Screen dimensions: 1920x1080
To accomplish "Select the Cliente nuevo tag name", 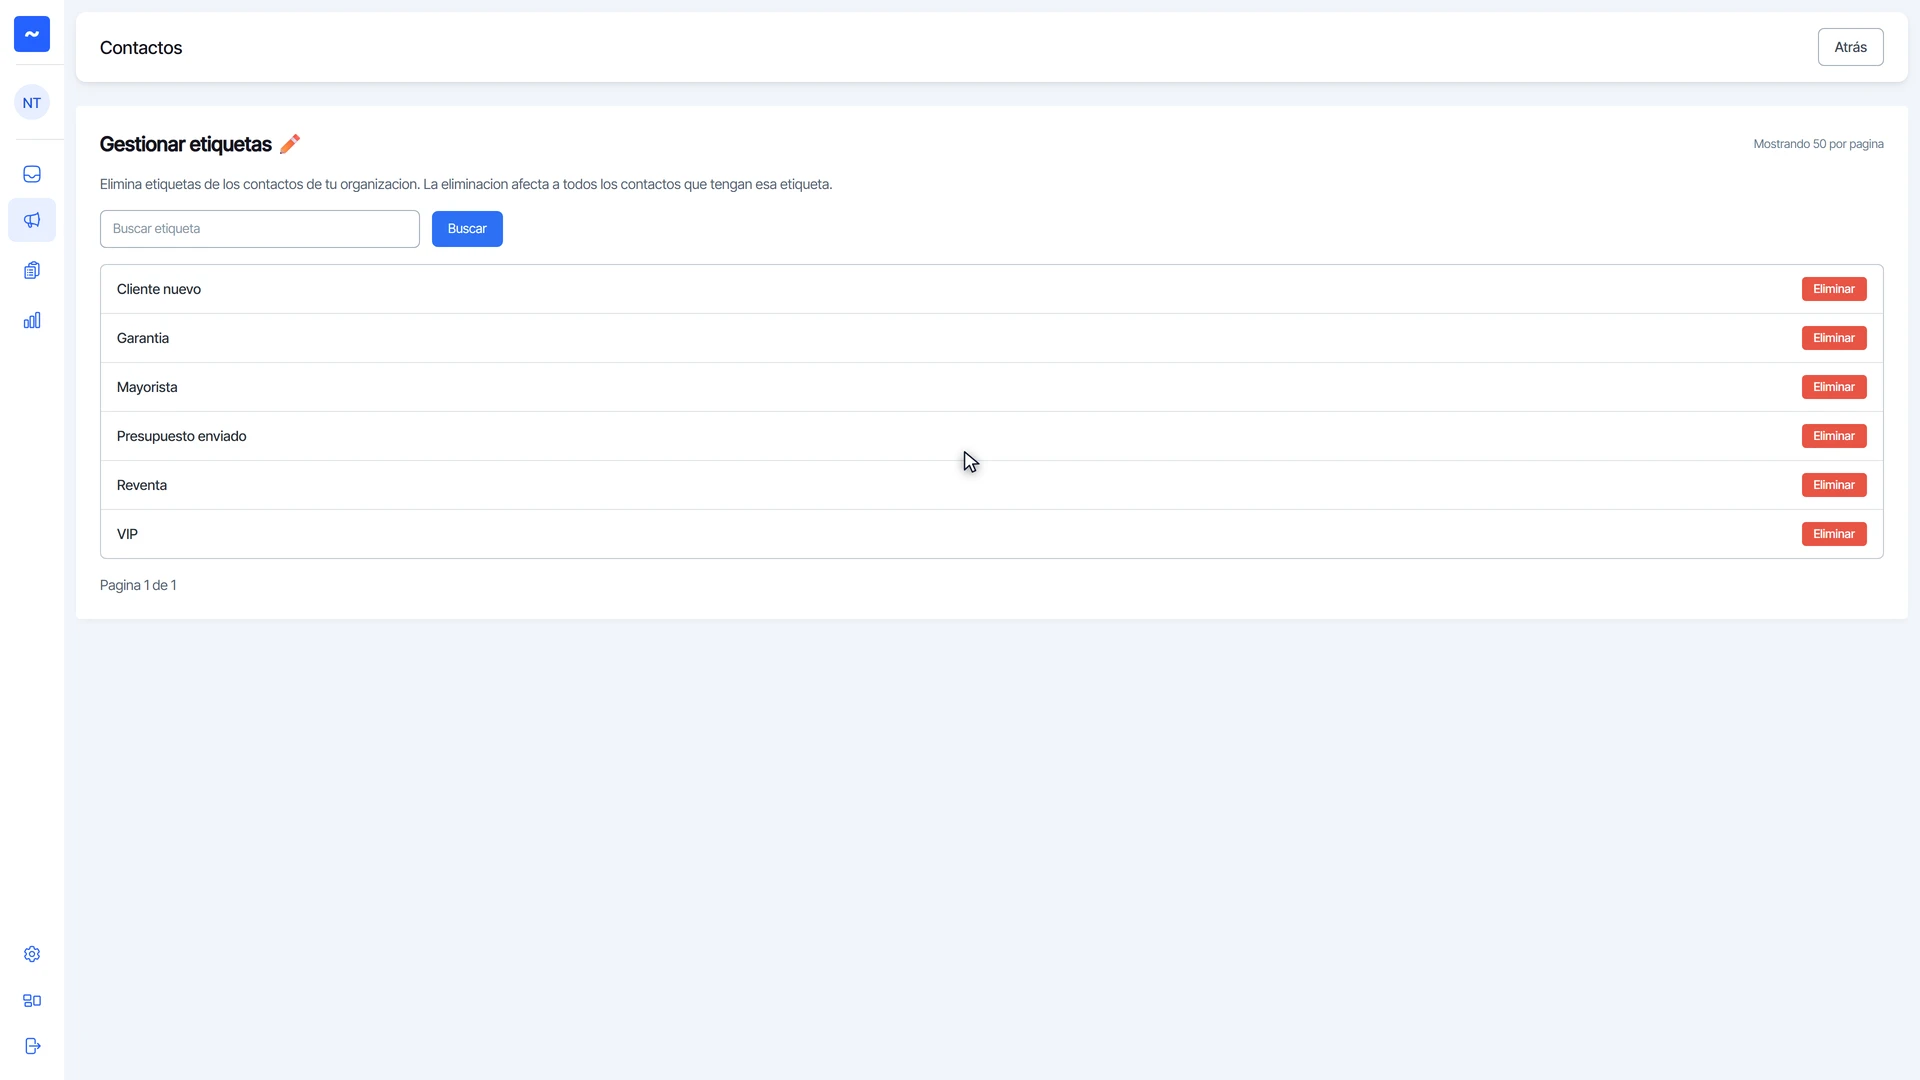I will click(159, 289).
